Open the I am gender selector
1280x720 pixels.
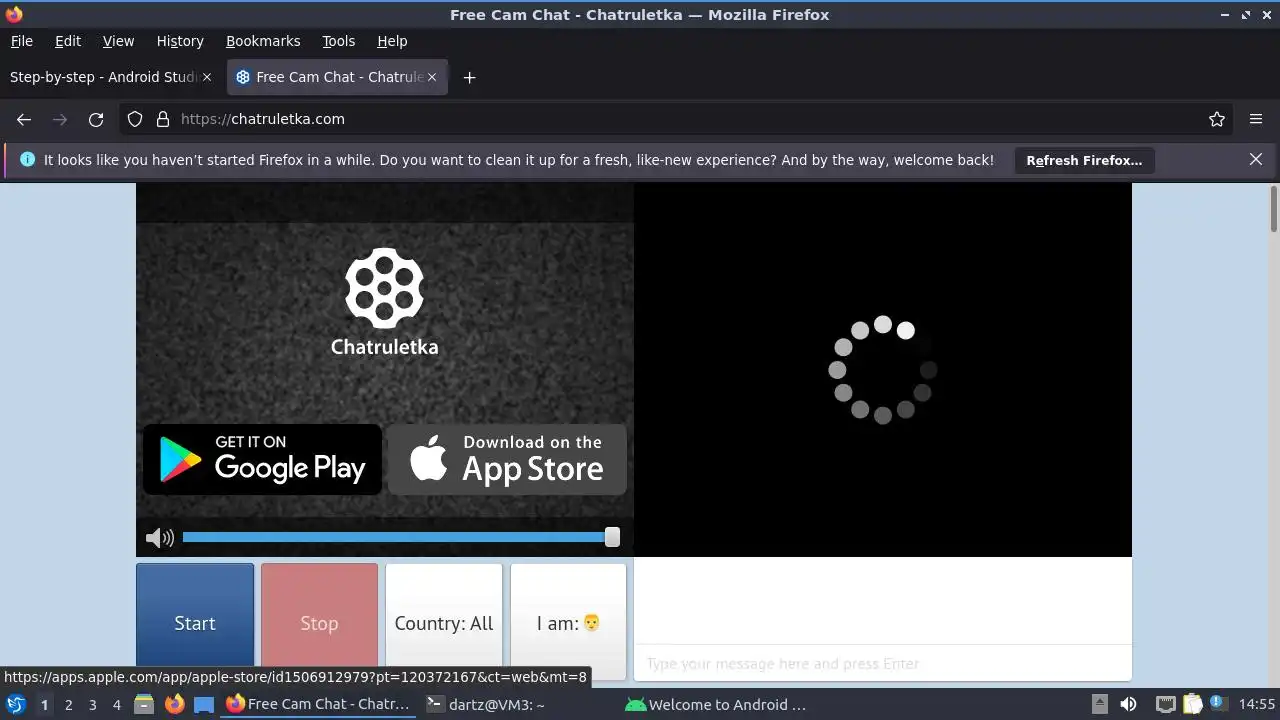568,622
